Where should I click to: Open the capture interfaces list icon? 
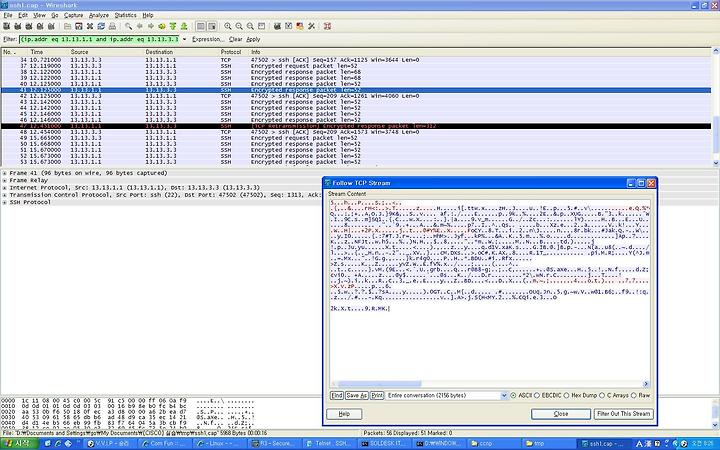pos(7,26)
